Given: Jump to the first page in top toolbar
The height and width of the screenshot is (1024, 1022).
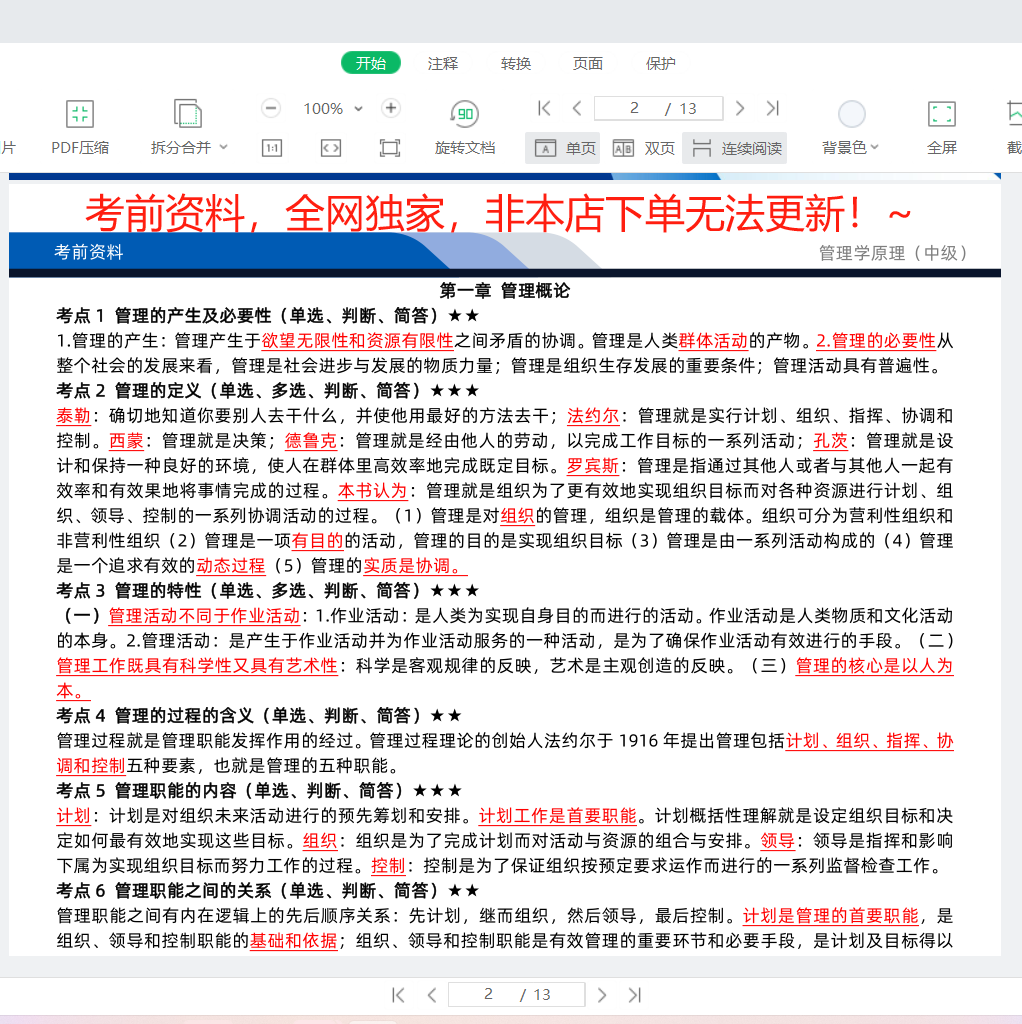Looking at the screenshot, I should coord(543,108).
